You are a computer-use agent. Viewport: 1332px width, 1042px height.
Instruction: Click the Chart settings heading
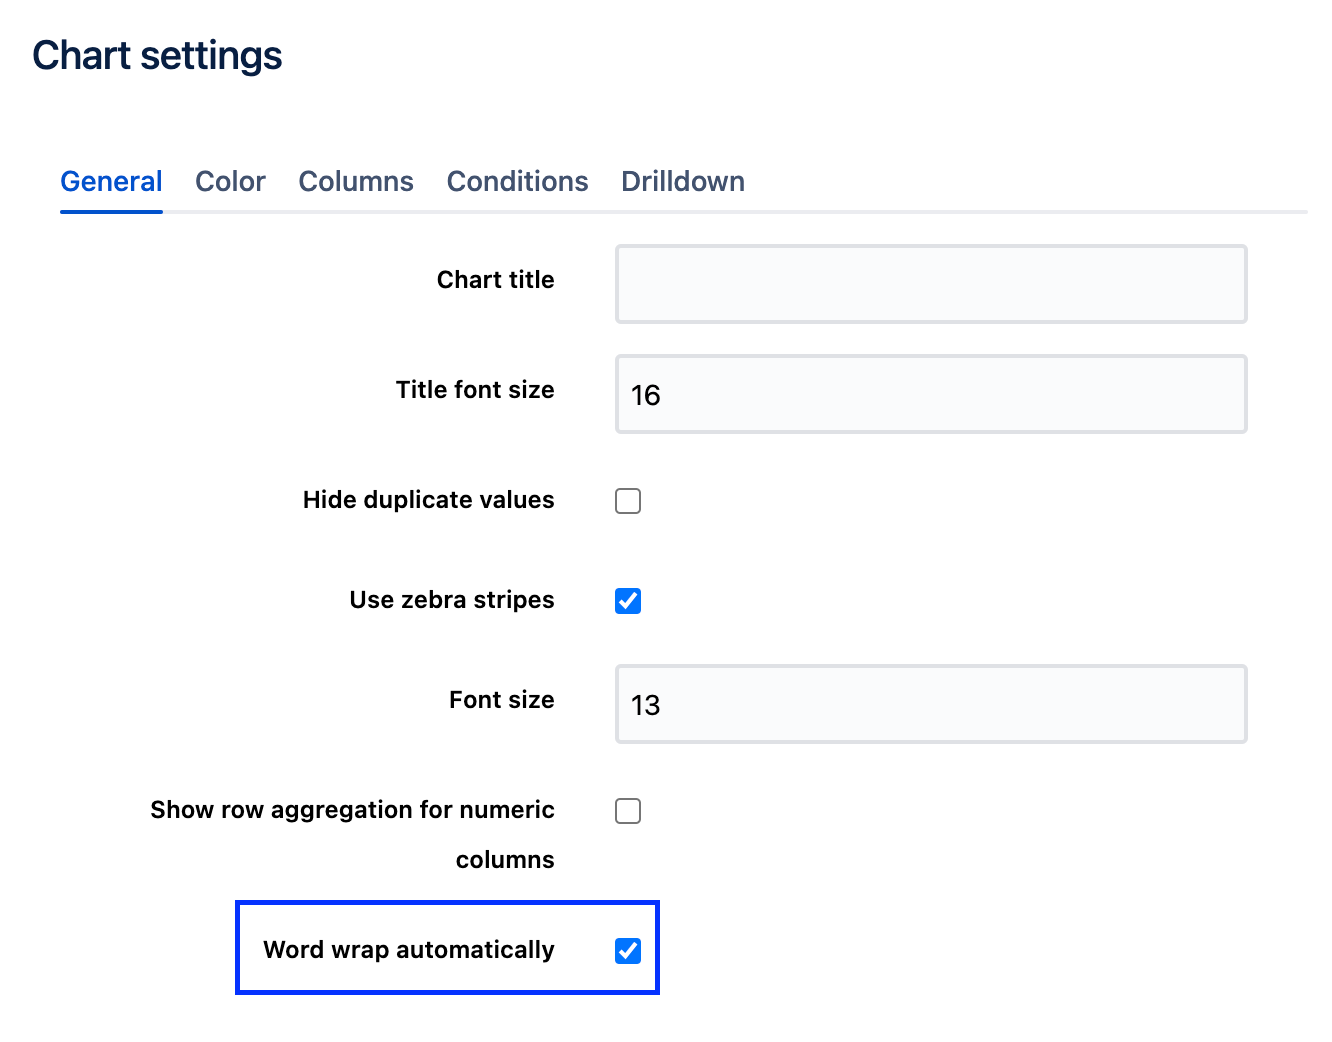pyautogui.click(x=157, y=56)
